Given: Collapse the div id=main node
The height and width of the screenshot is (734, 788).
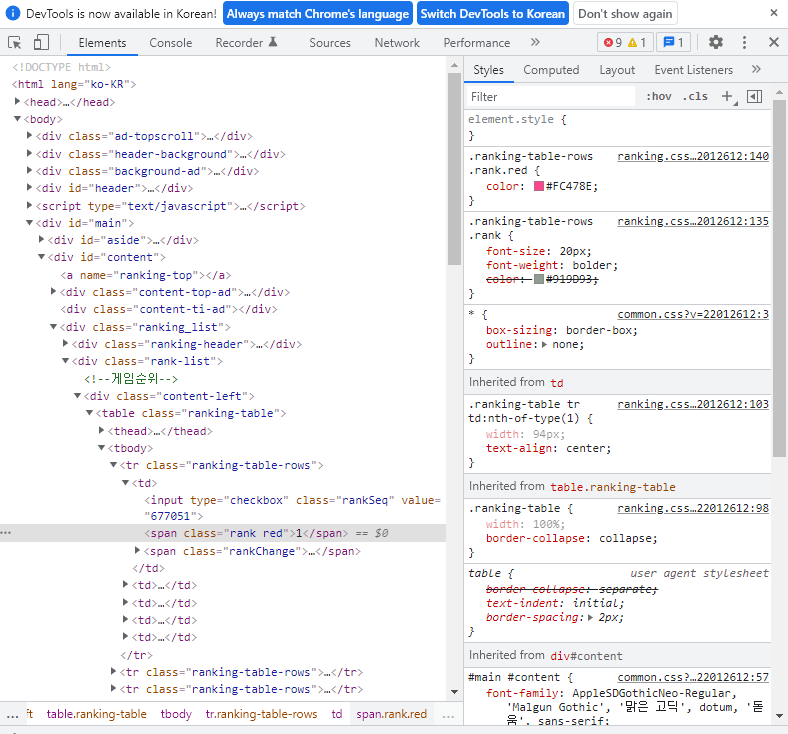Looking at the screenshot, I should point(30,222).
